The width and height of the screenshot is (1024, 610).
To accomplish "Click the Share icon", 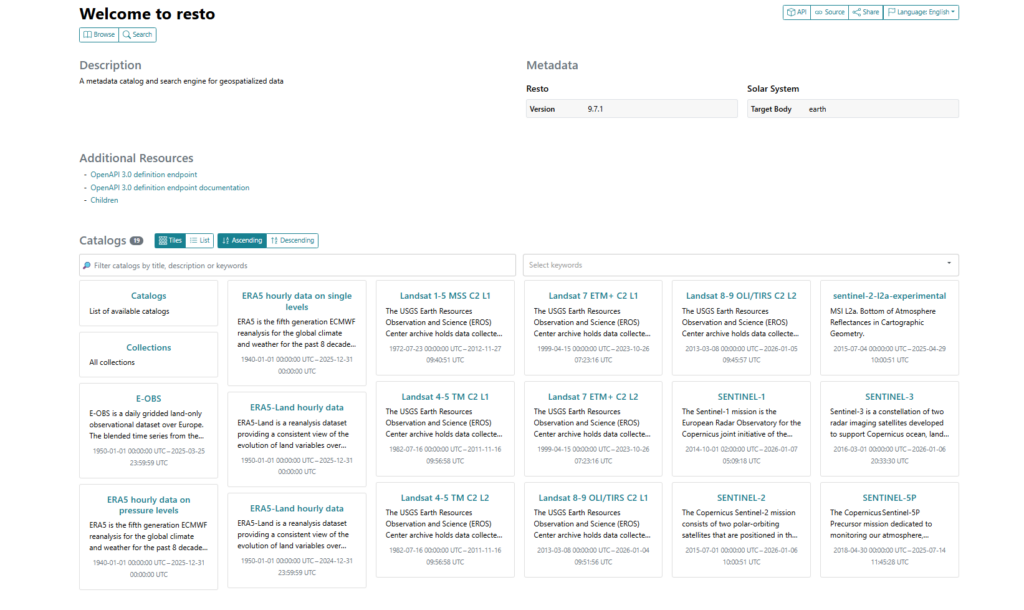I will (x=857, y=12).
